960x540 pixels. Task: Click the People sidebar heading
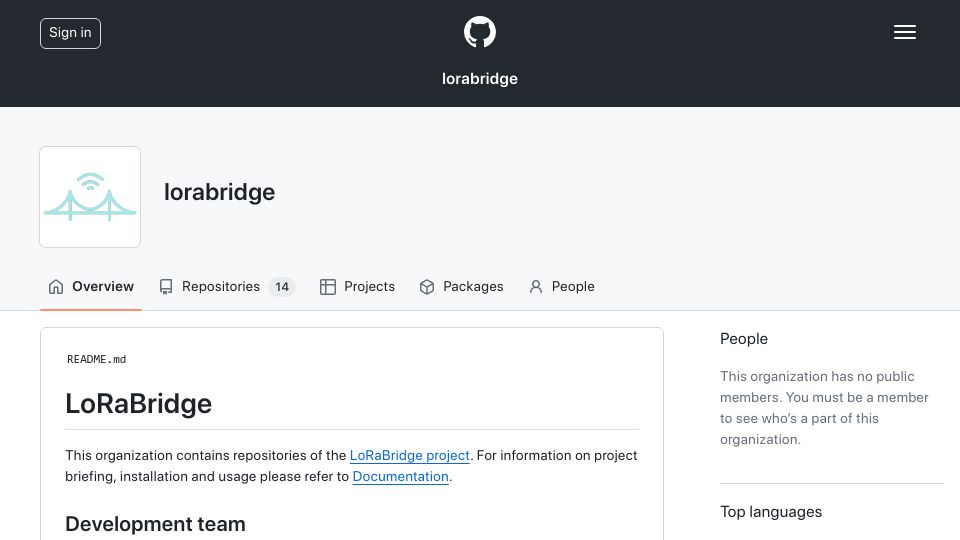[x=744, y=339]
